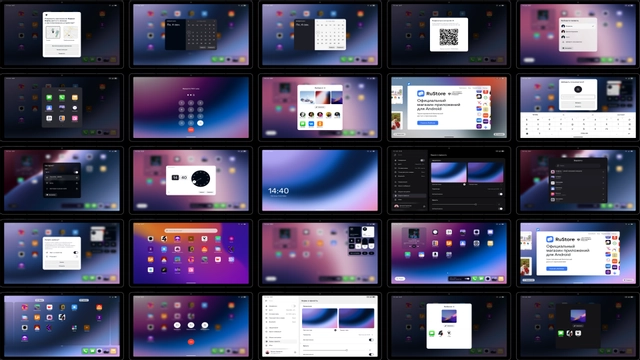The width and height of the screenshot is (640, 360).
Task: Tap green phone icon in edit-mode home dock
Action: (x=85, y=351)
